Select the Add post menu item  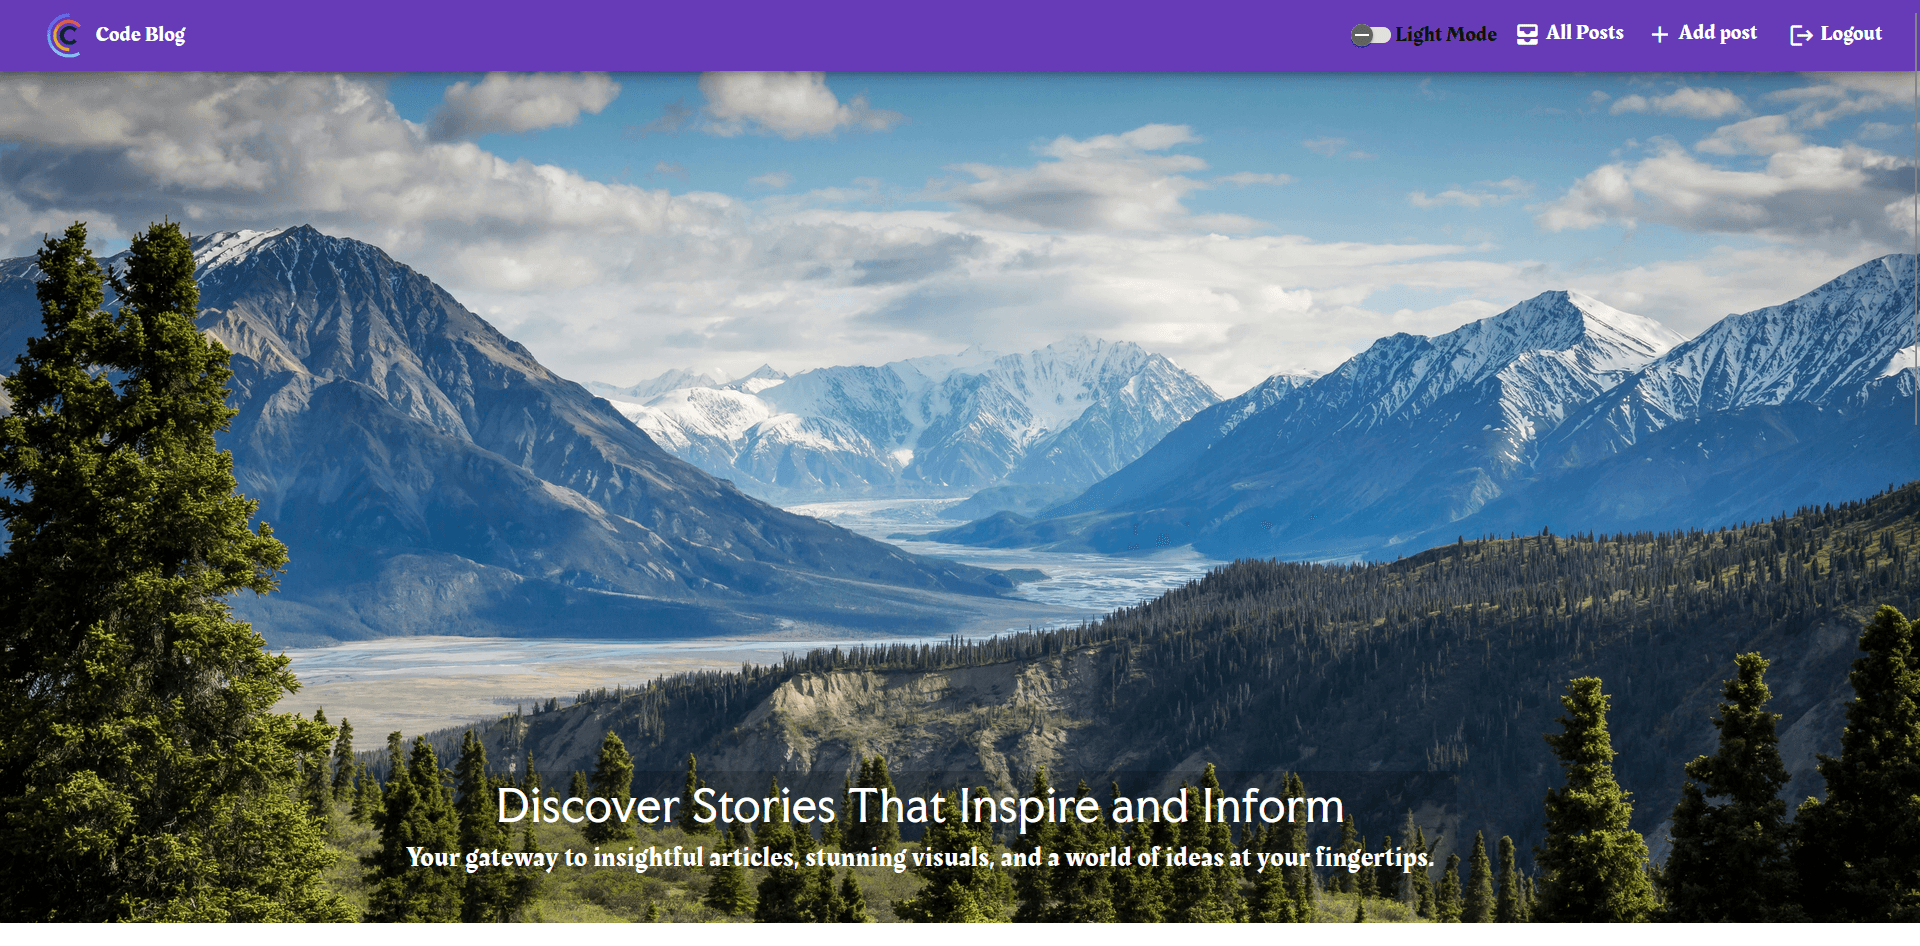pyautogui.click(x=1717, y=33)
